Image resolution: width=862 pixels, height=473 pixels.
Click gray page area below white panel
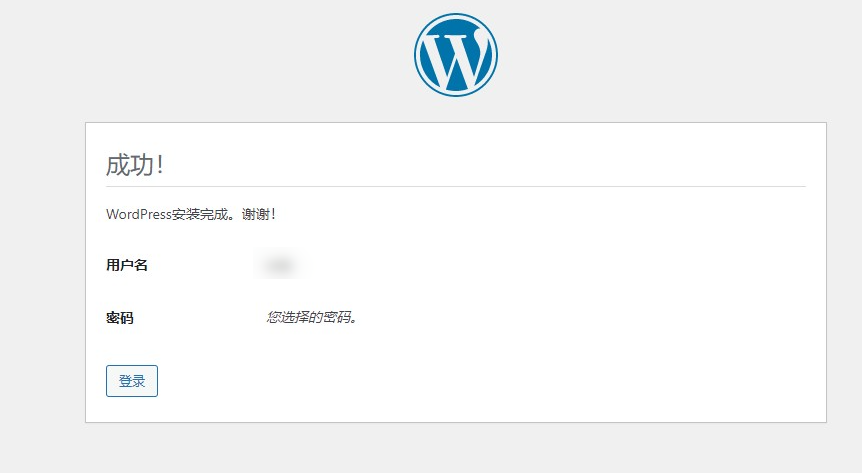click(x=455, y=448)
